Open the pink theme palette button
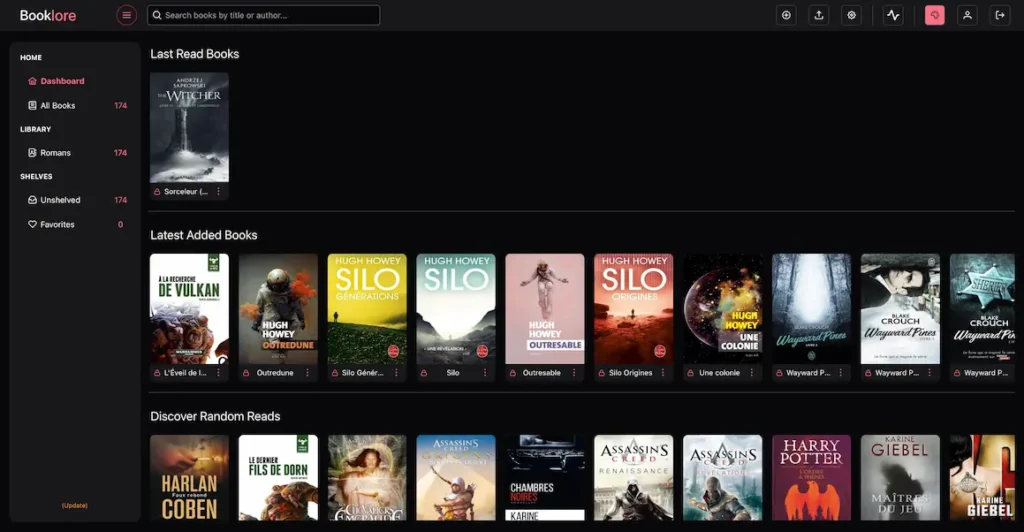The image size is (1024, 532). pos(935,15)
